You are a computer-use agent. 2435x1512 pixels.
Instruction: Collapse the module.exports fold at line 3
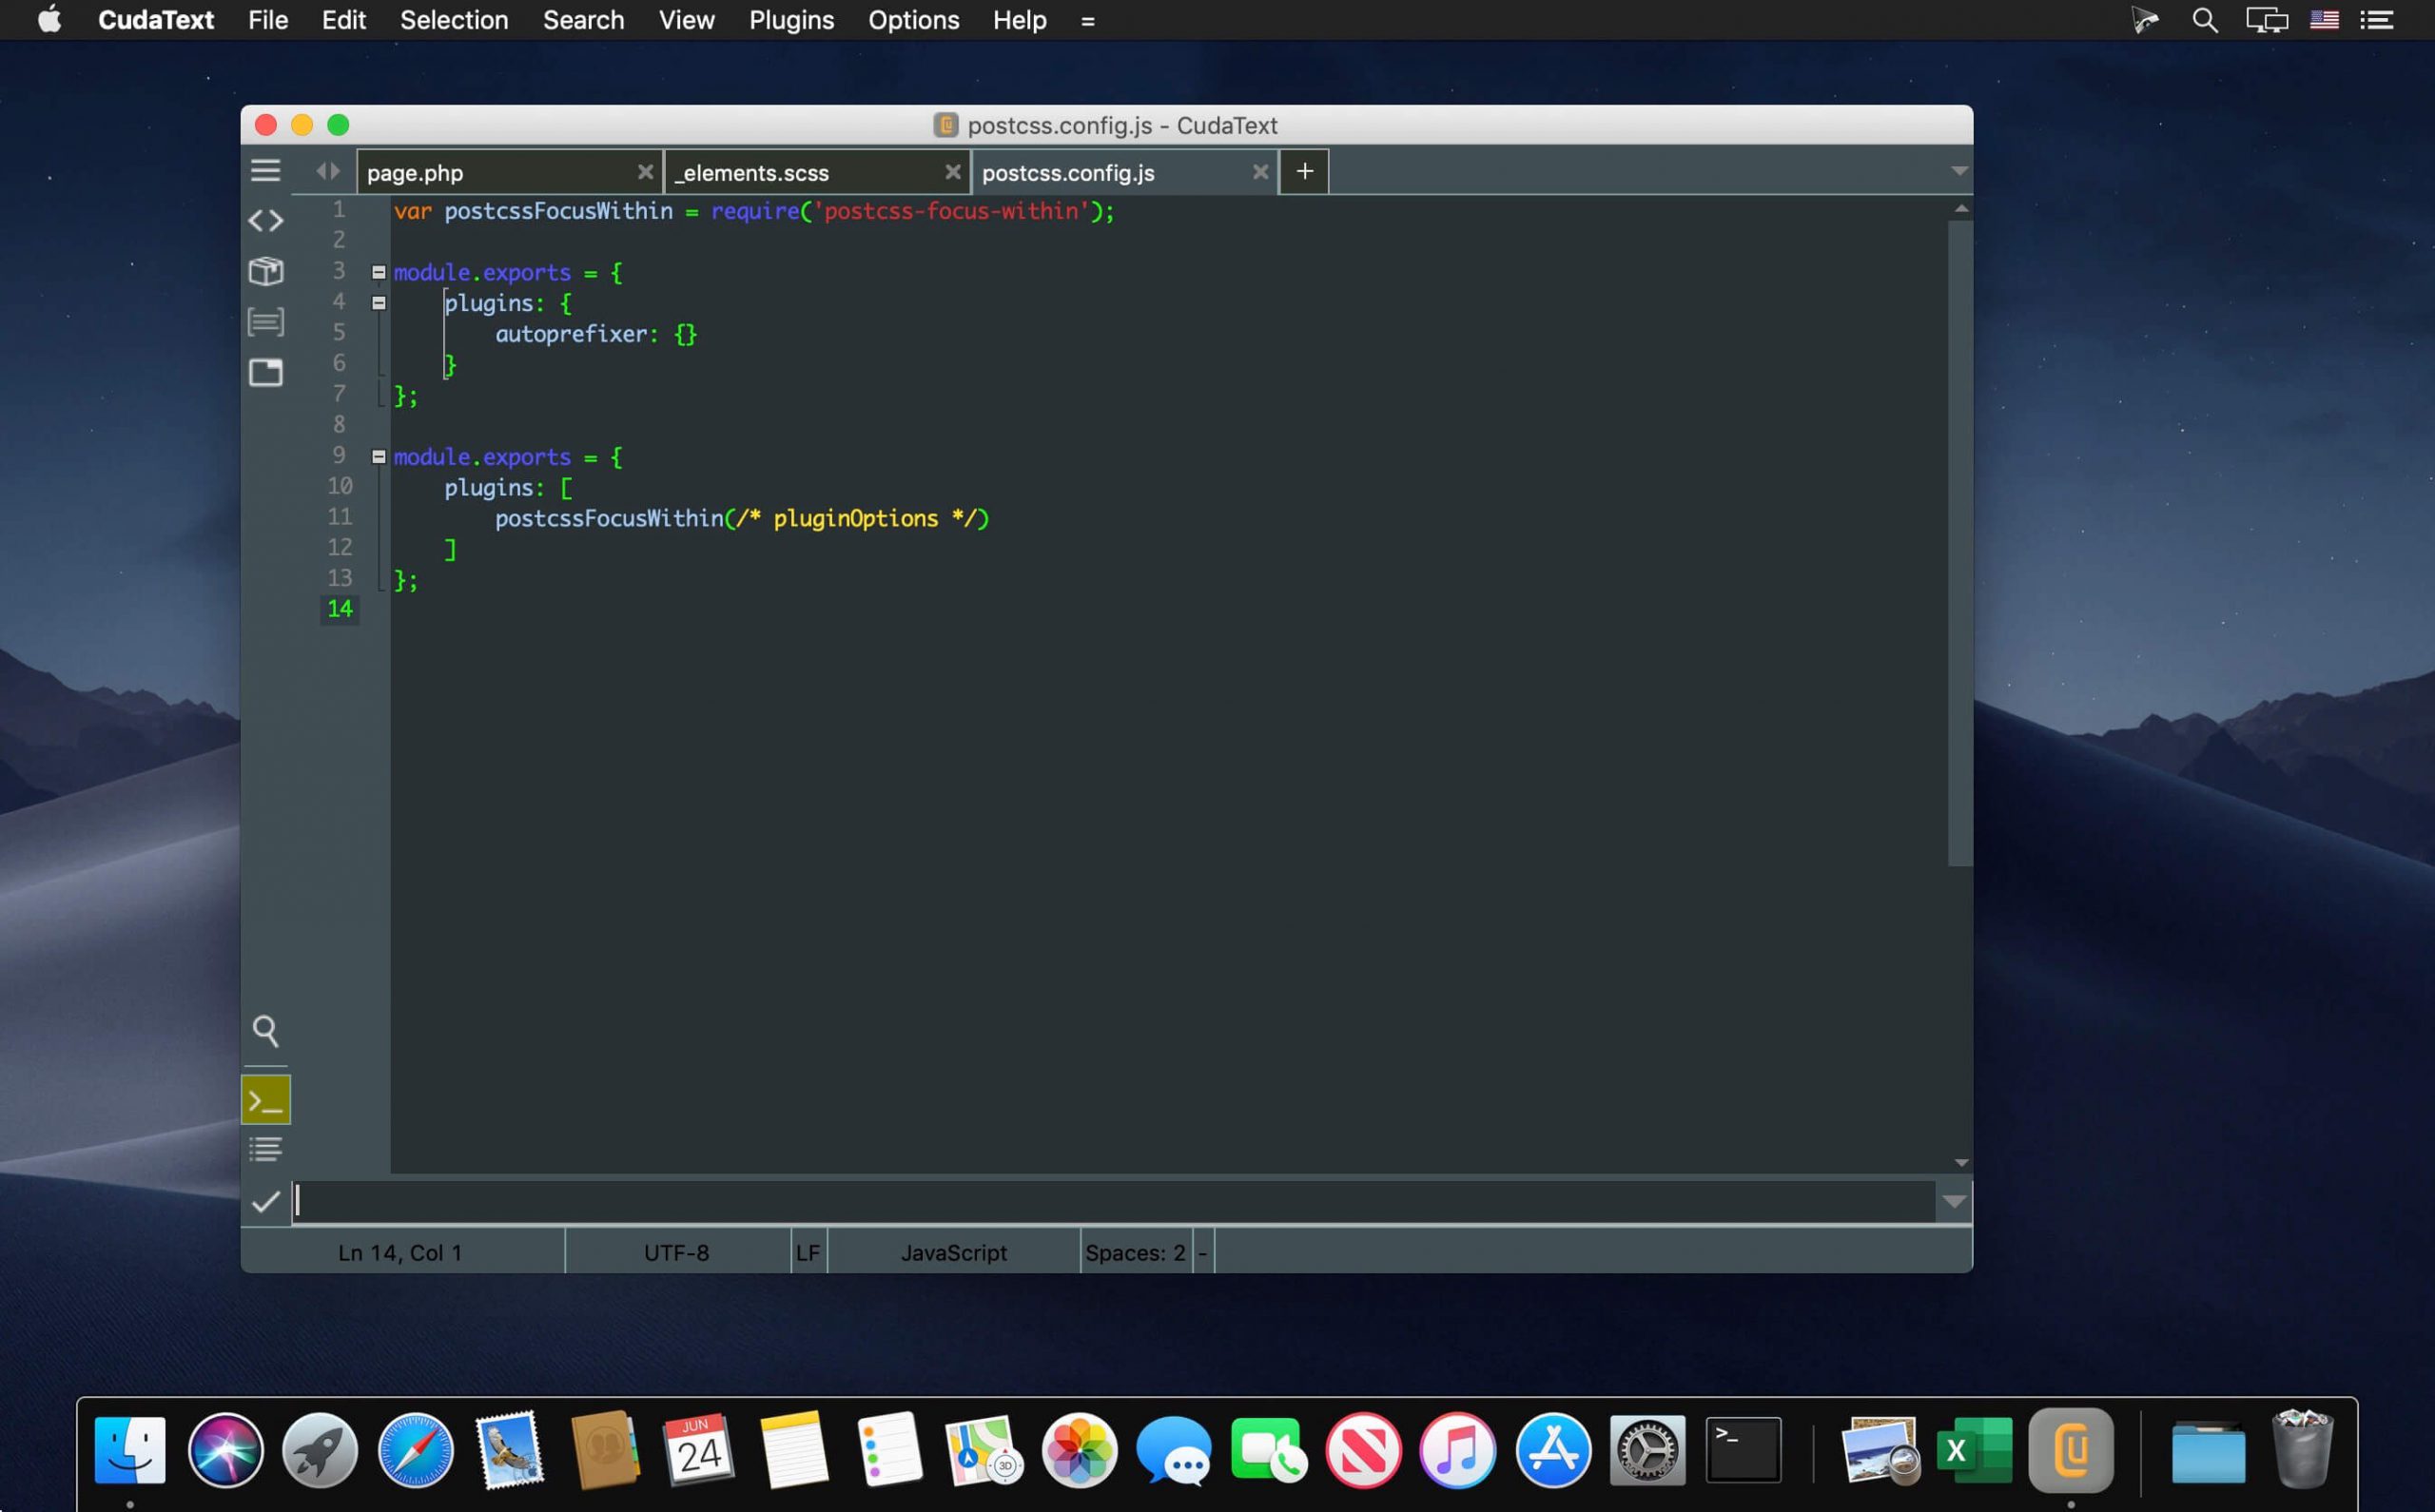pos(379,271)
